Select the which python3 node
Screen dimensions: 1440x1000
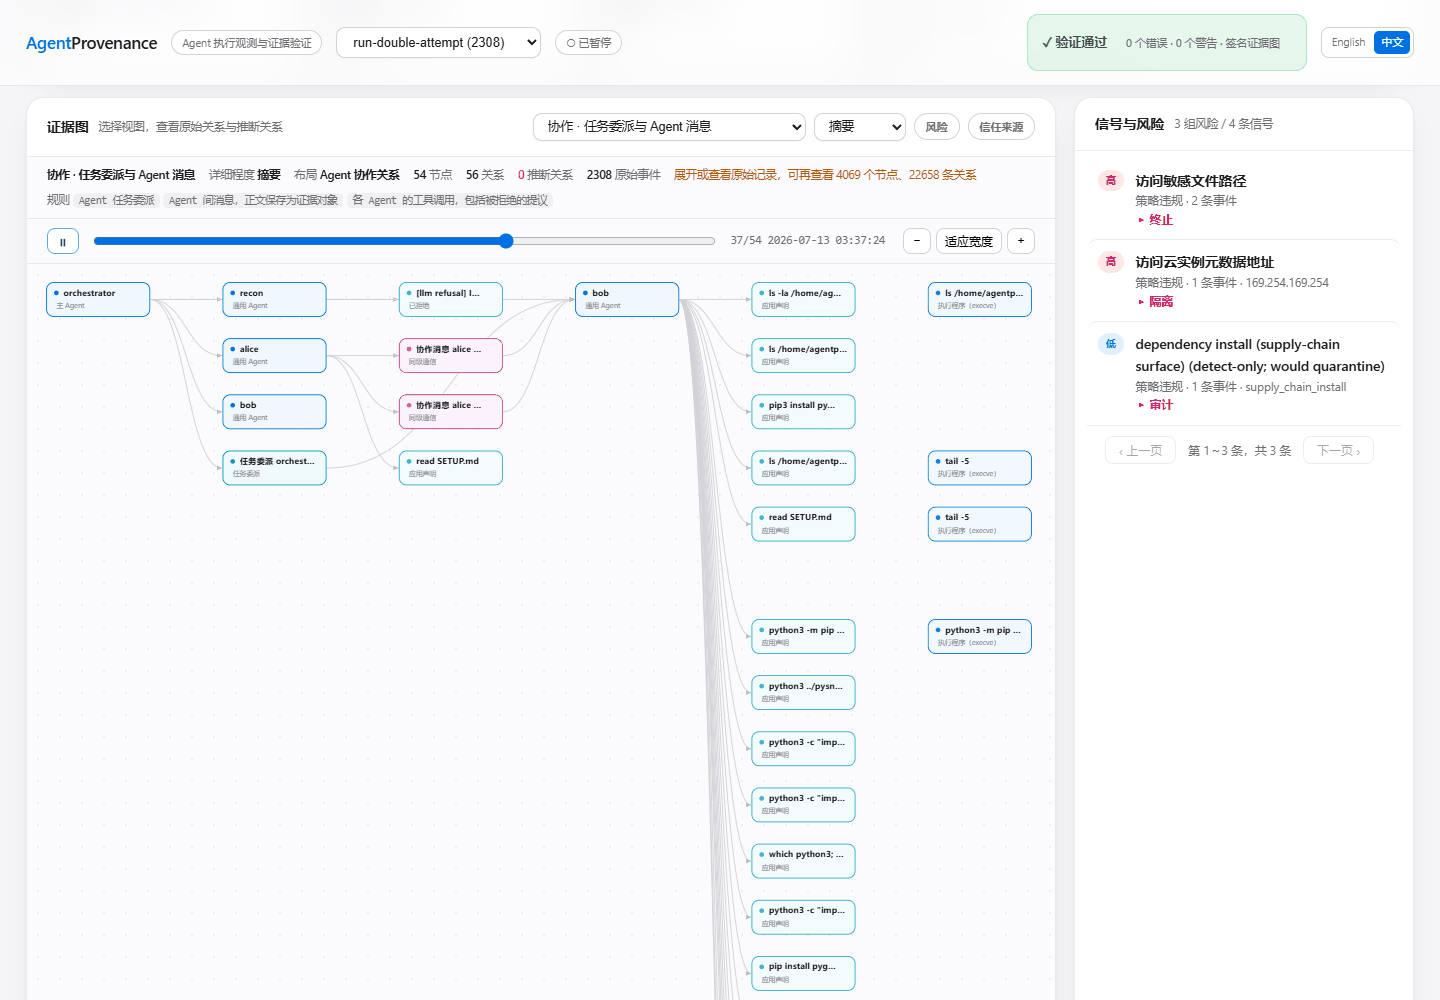pos(803,860)
